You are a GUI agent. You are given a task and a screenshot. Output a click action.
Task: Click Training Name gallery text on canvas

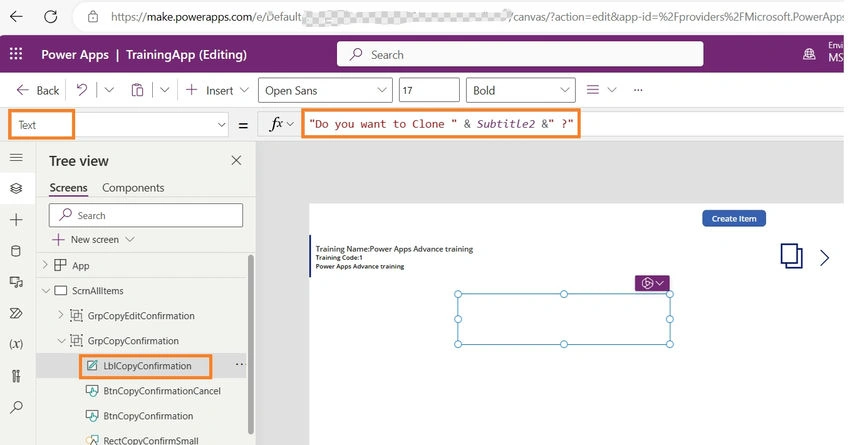pyautogui.click(x=394, y=249)
